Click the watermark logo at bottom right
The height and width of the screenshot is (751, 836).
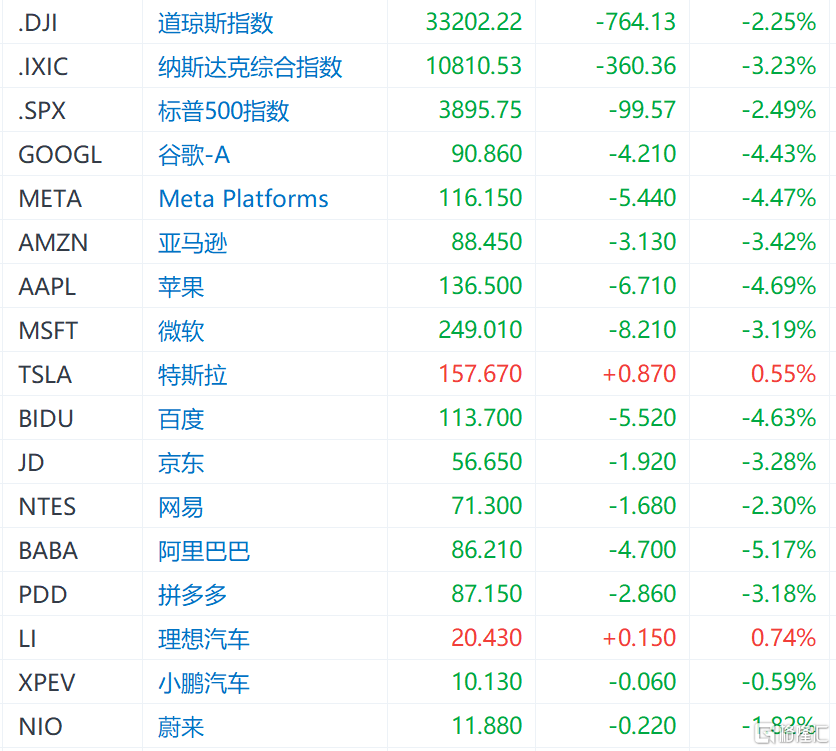coord(792,734)
